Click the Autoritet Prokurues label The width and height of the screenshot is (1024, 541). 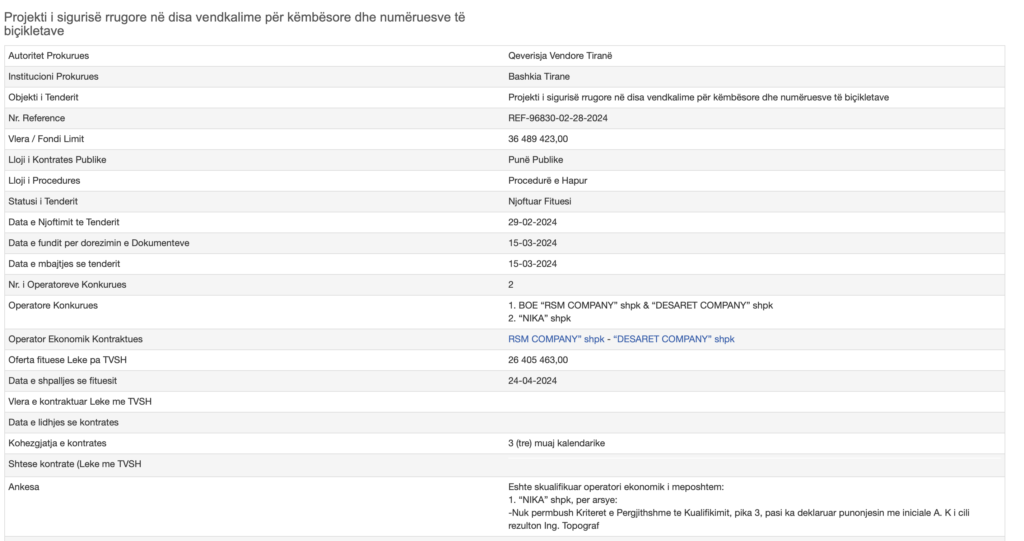click(48, 56)
